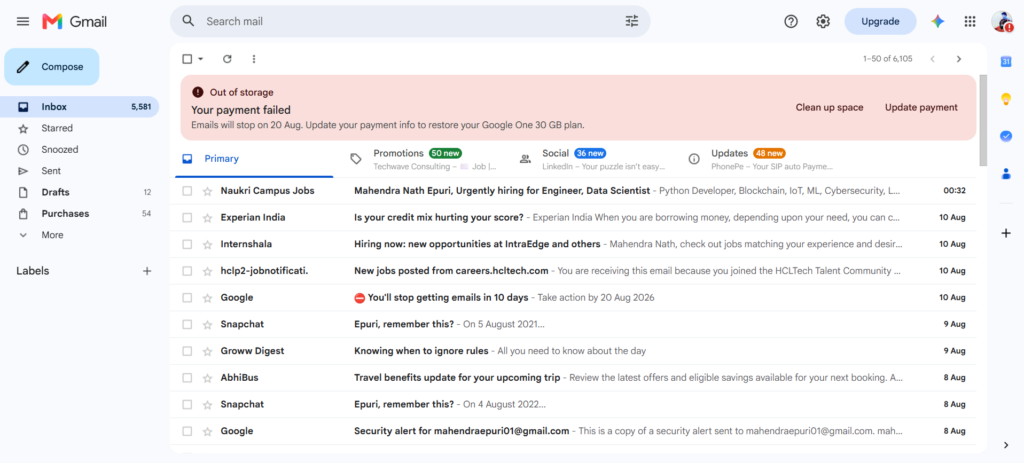Open the main menu hamburger icon
The width and height of the screenshot is (1024, 463).
tap(23, 22)
